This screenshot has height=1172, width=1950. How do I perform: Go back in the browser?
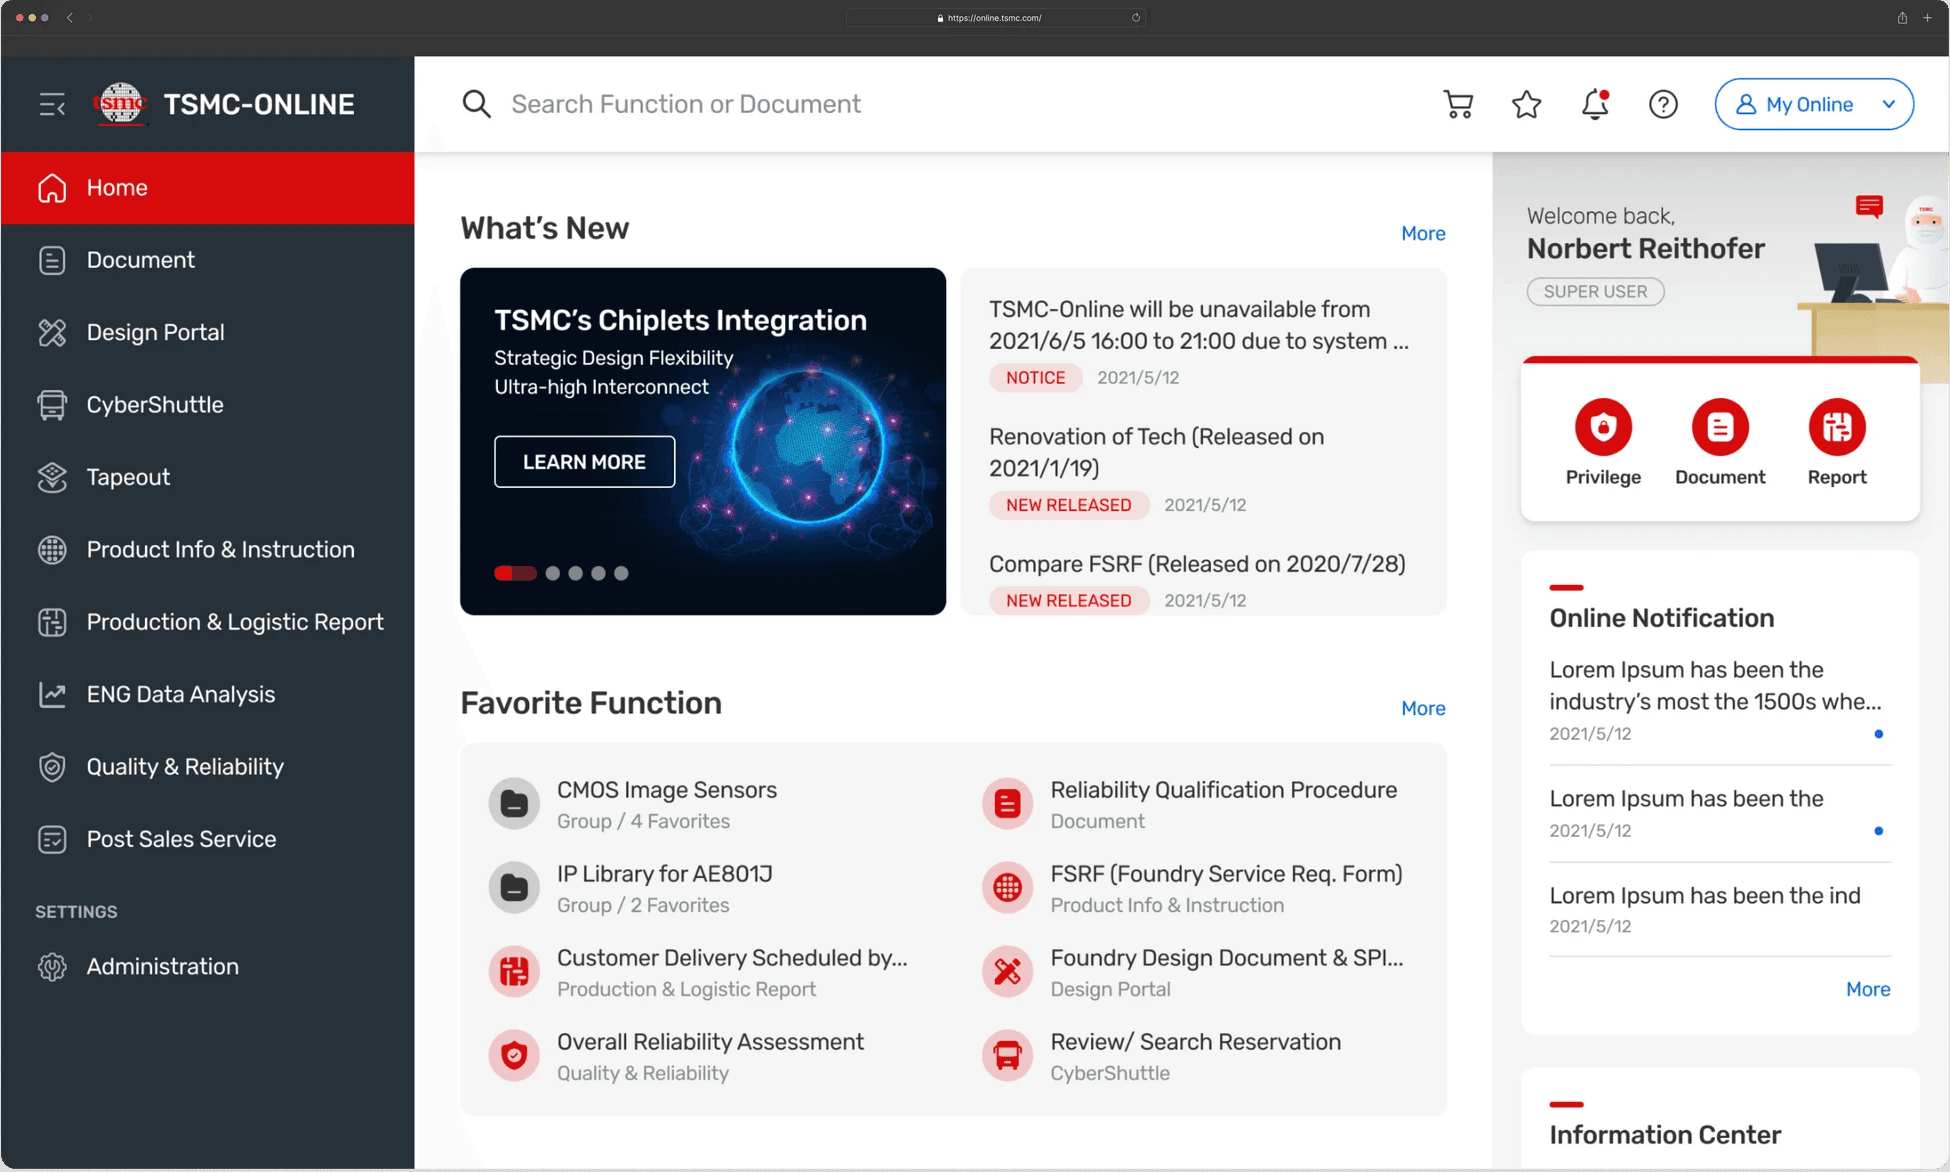70,18
